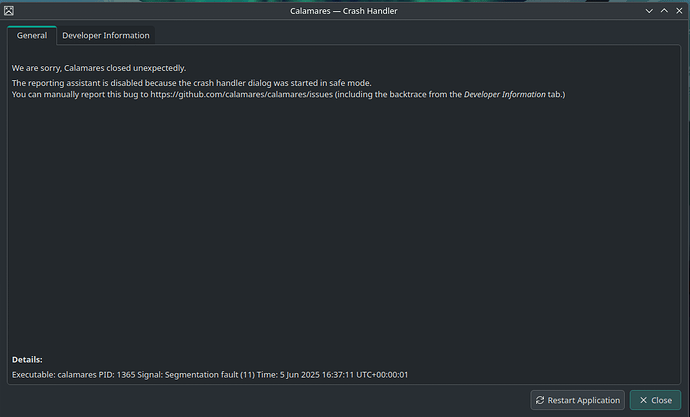The height and width of the screenshot is (417, 690).
Task: Click the Calamares — Crash Handler title text
Action: 344,11
